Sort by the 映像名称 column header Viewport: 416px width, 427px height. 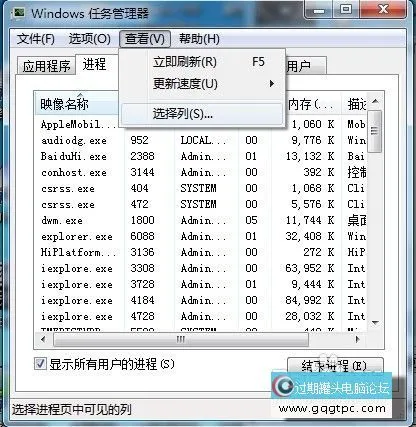[x=77, y=104]
